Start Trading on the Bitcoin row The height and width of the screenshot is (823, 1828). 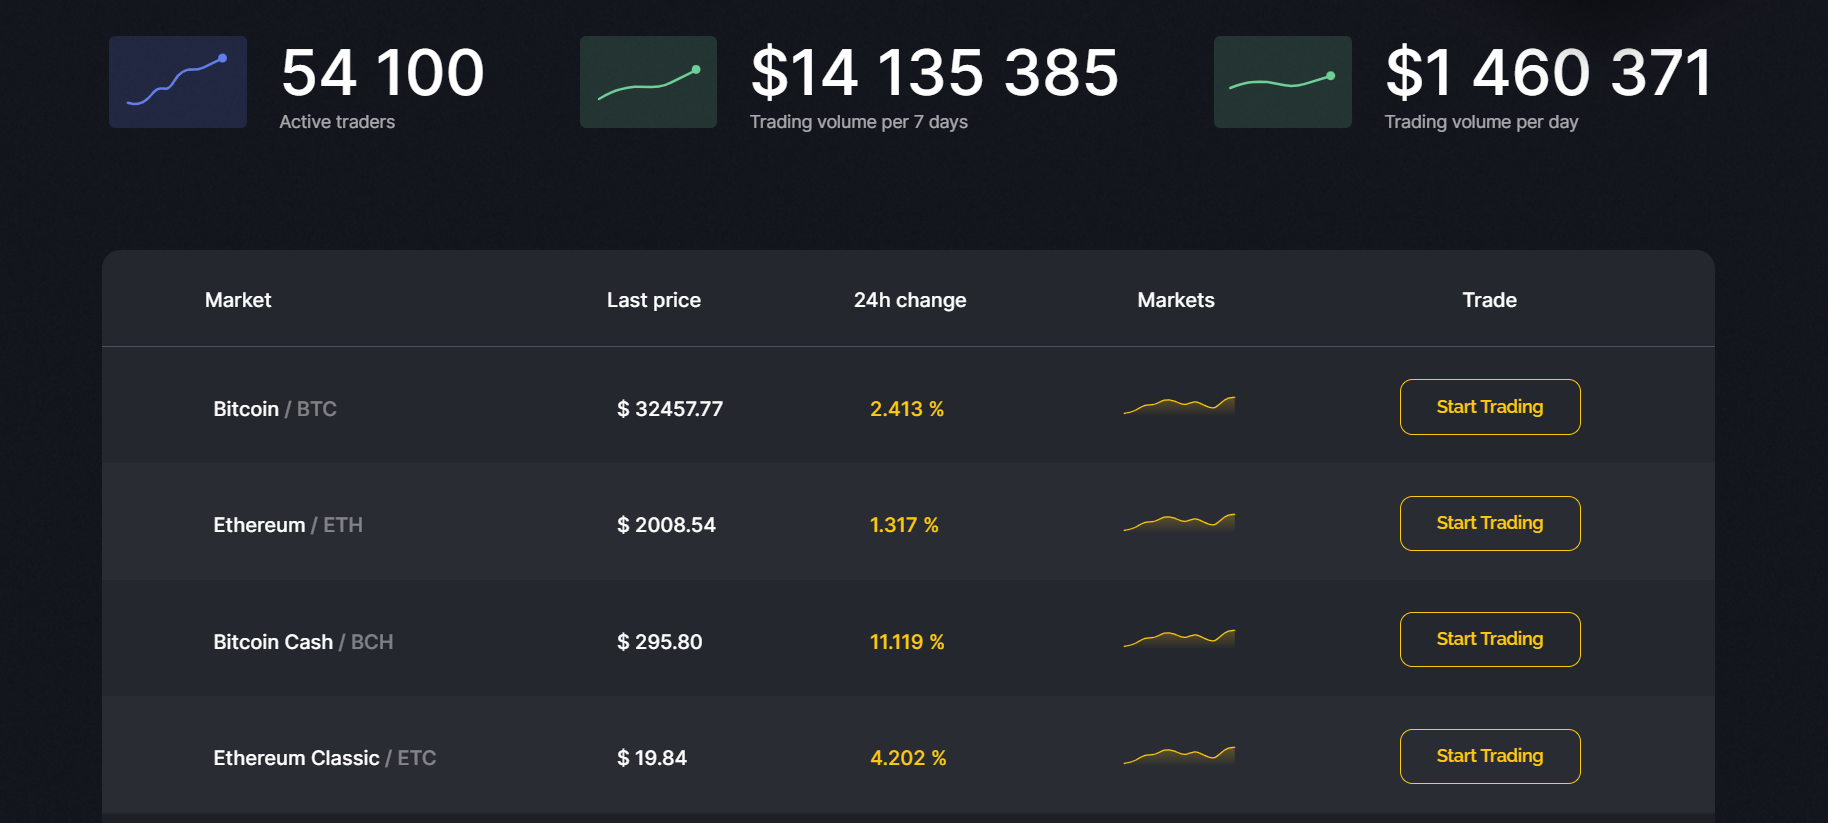[1490, 407]
